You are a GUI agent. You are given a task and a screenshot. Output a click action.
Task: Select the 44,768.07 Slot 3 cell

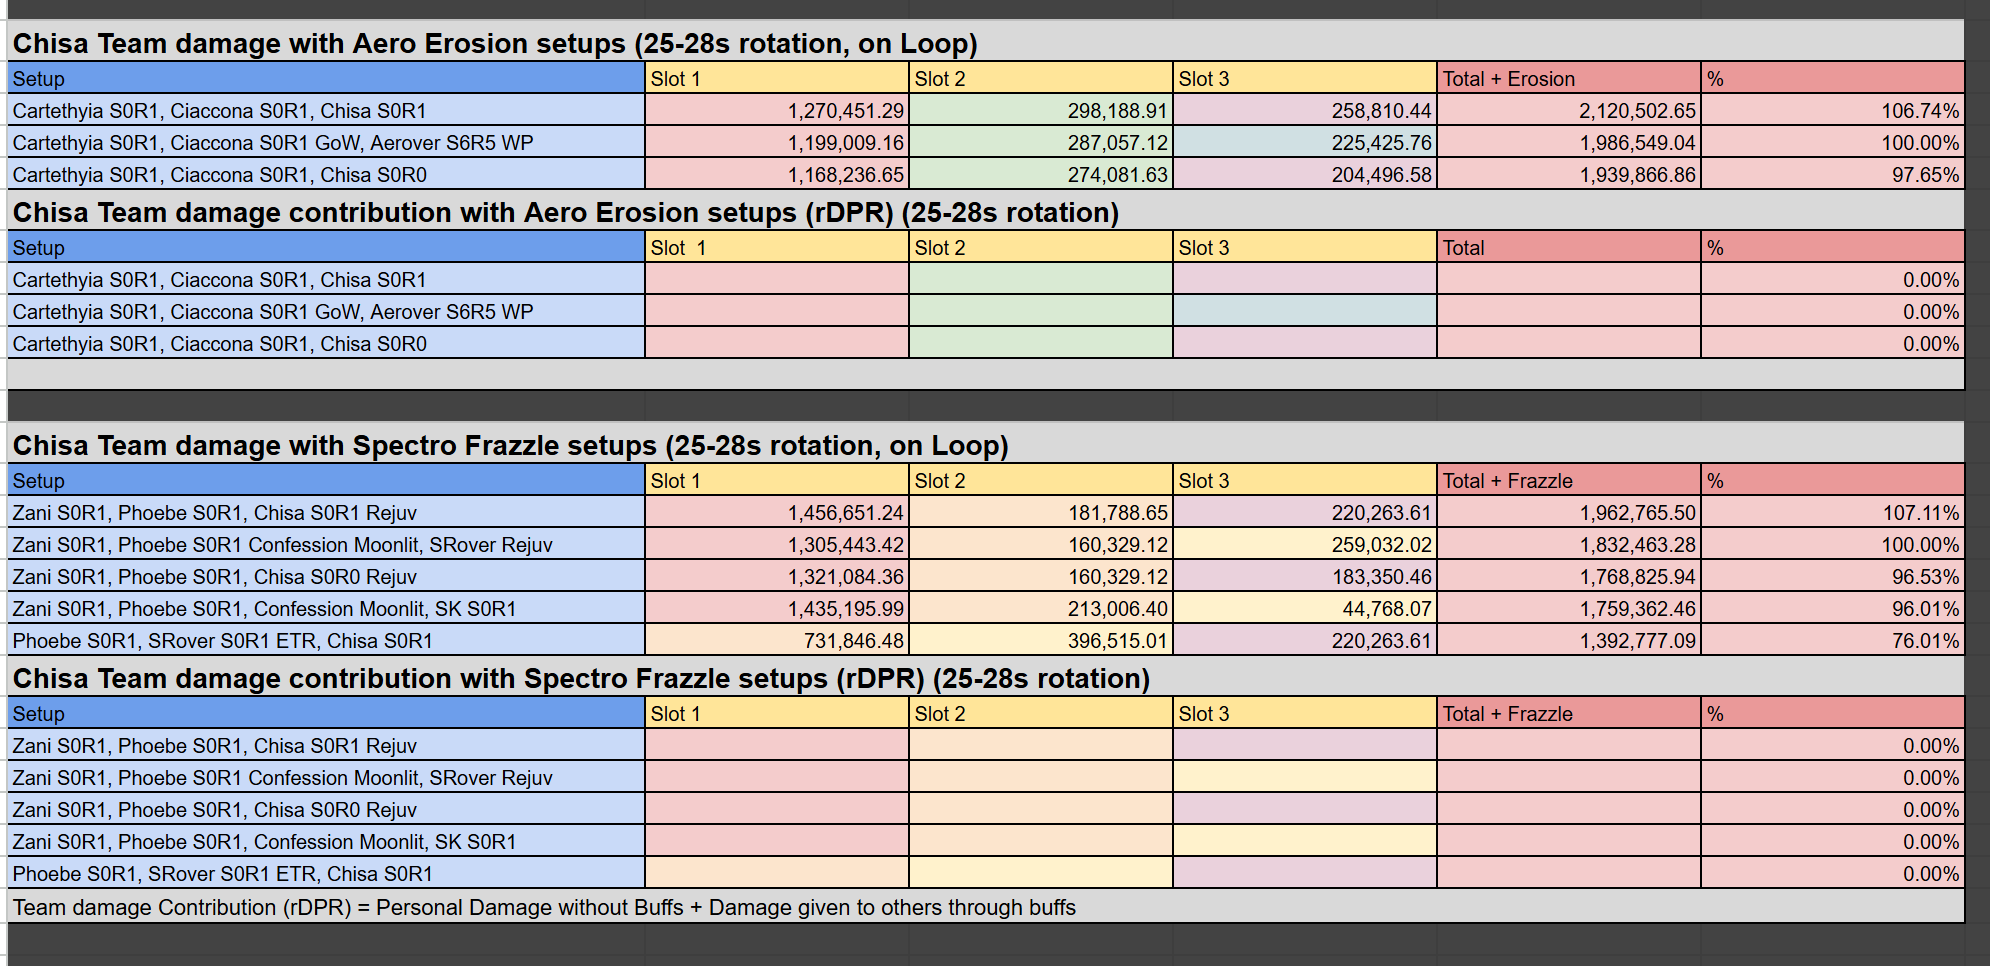[x=1305, y=608]
